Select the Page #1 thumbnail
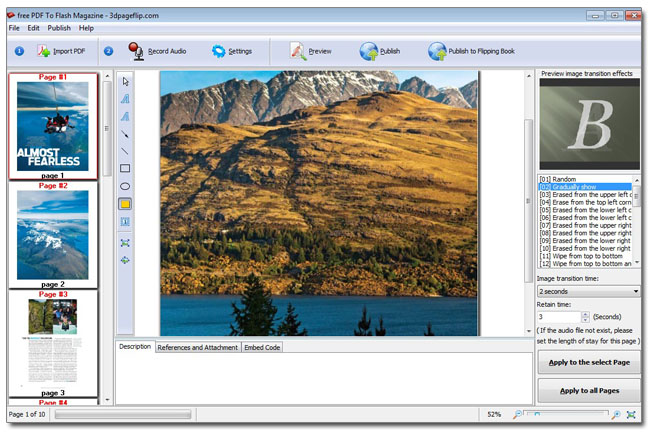Viewport: 650px width, 438px height. click(x=53, y=126)
